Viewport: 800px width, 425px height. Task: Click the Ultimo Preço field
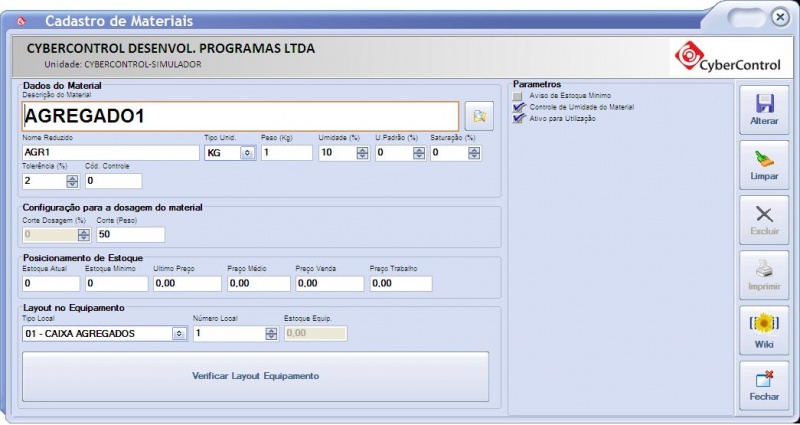tap(187, 284)
